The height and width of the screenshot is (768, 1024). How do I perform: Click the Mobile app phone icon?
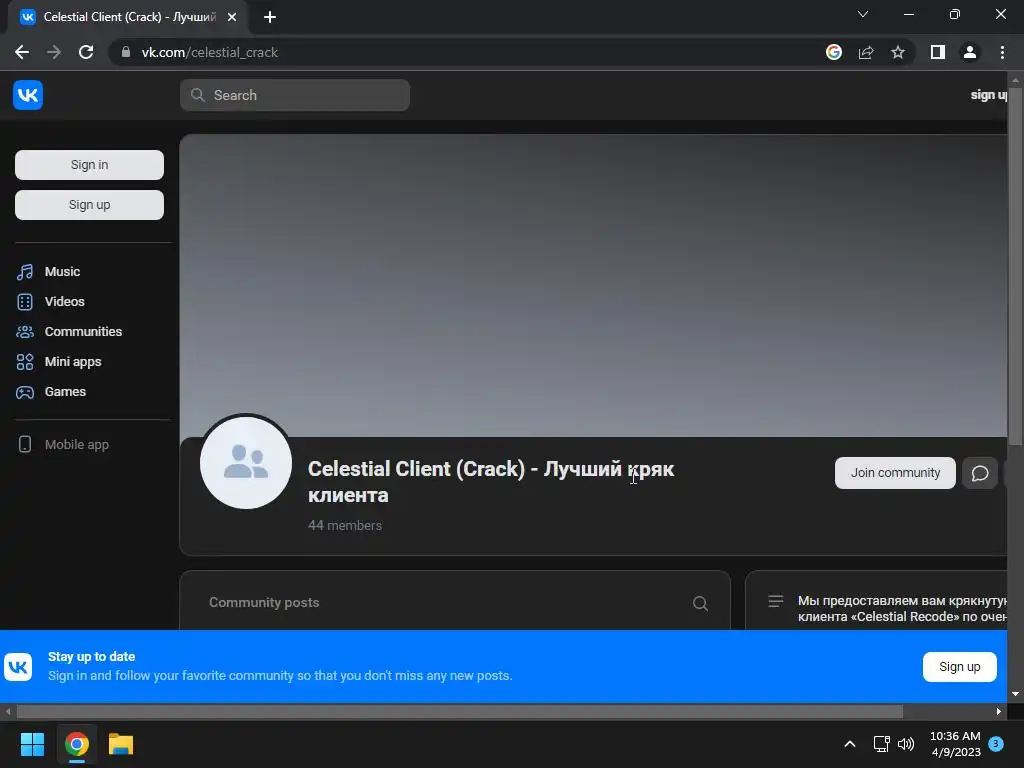coord(25,444)
